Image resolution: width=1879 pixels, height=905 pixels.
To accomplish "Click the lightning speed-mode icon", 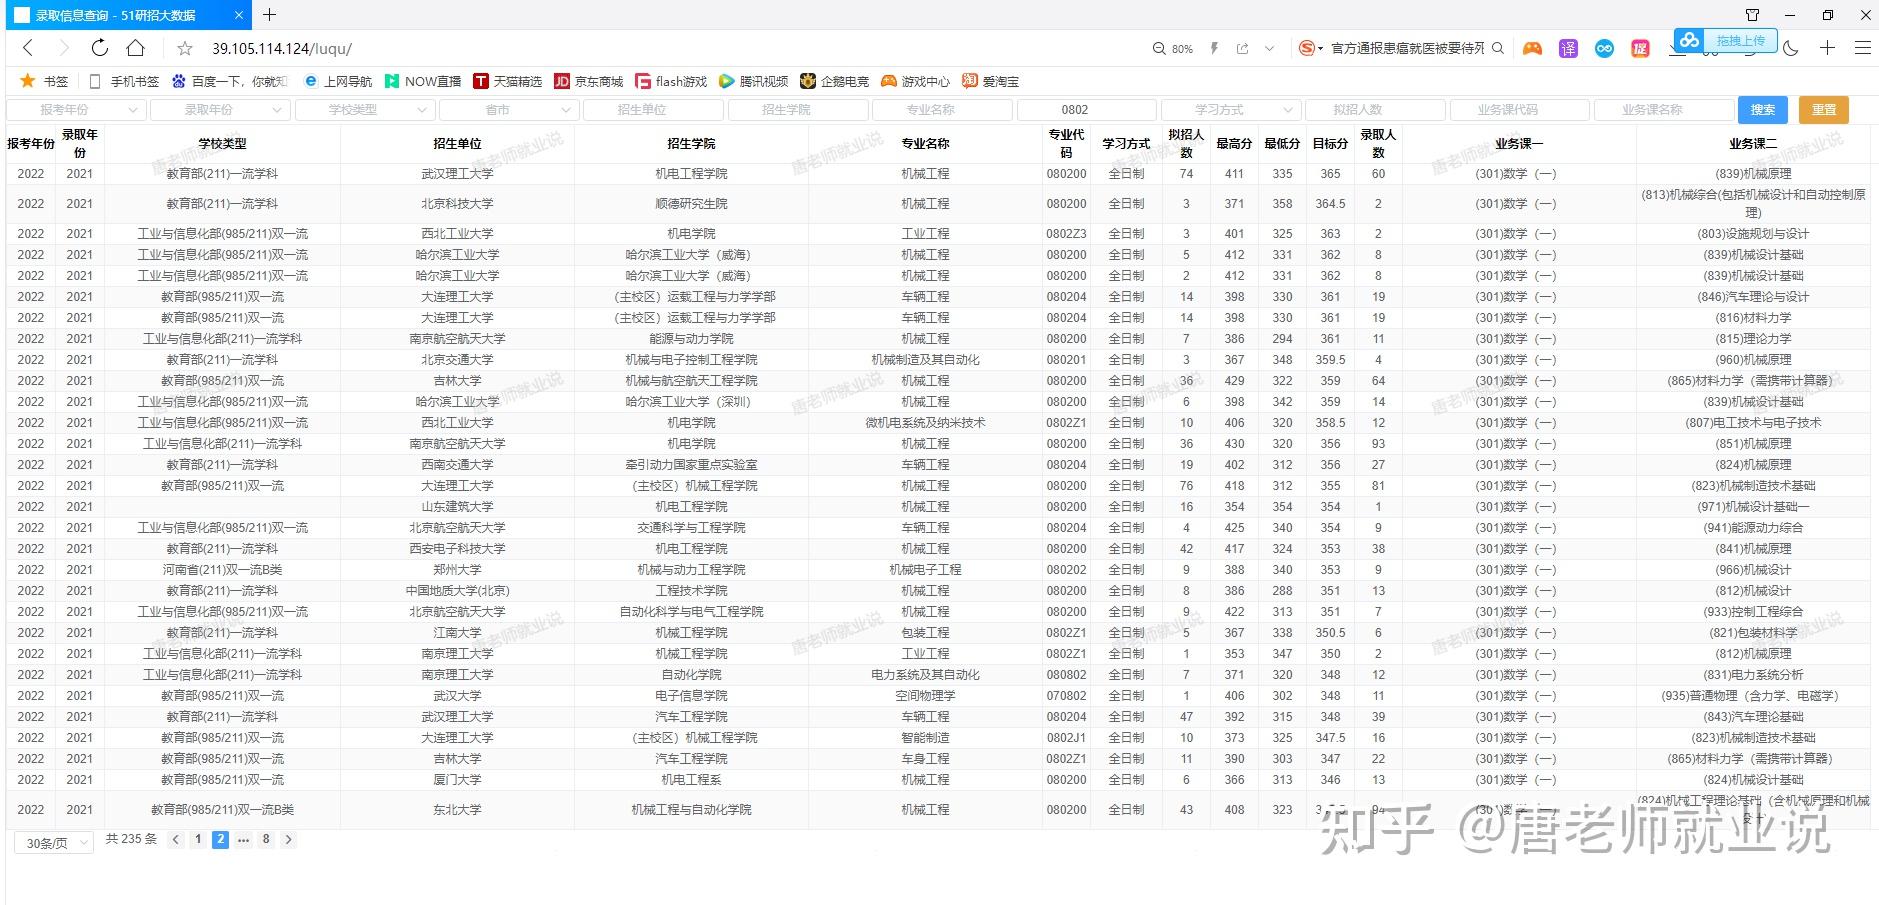I will tap(1215, 48).
